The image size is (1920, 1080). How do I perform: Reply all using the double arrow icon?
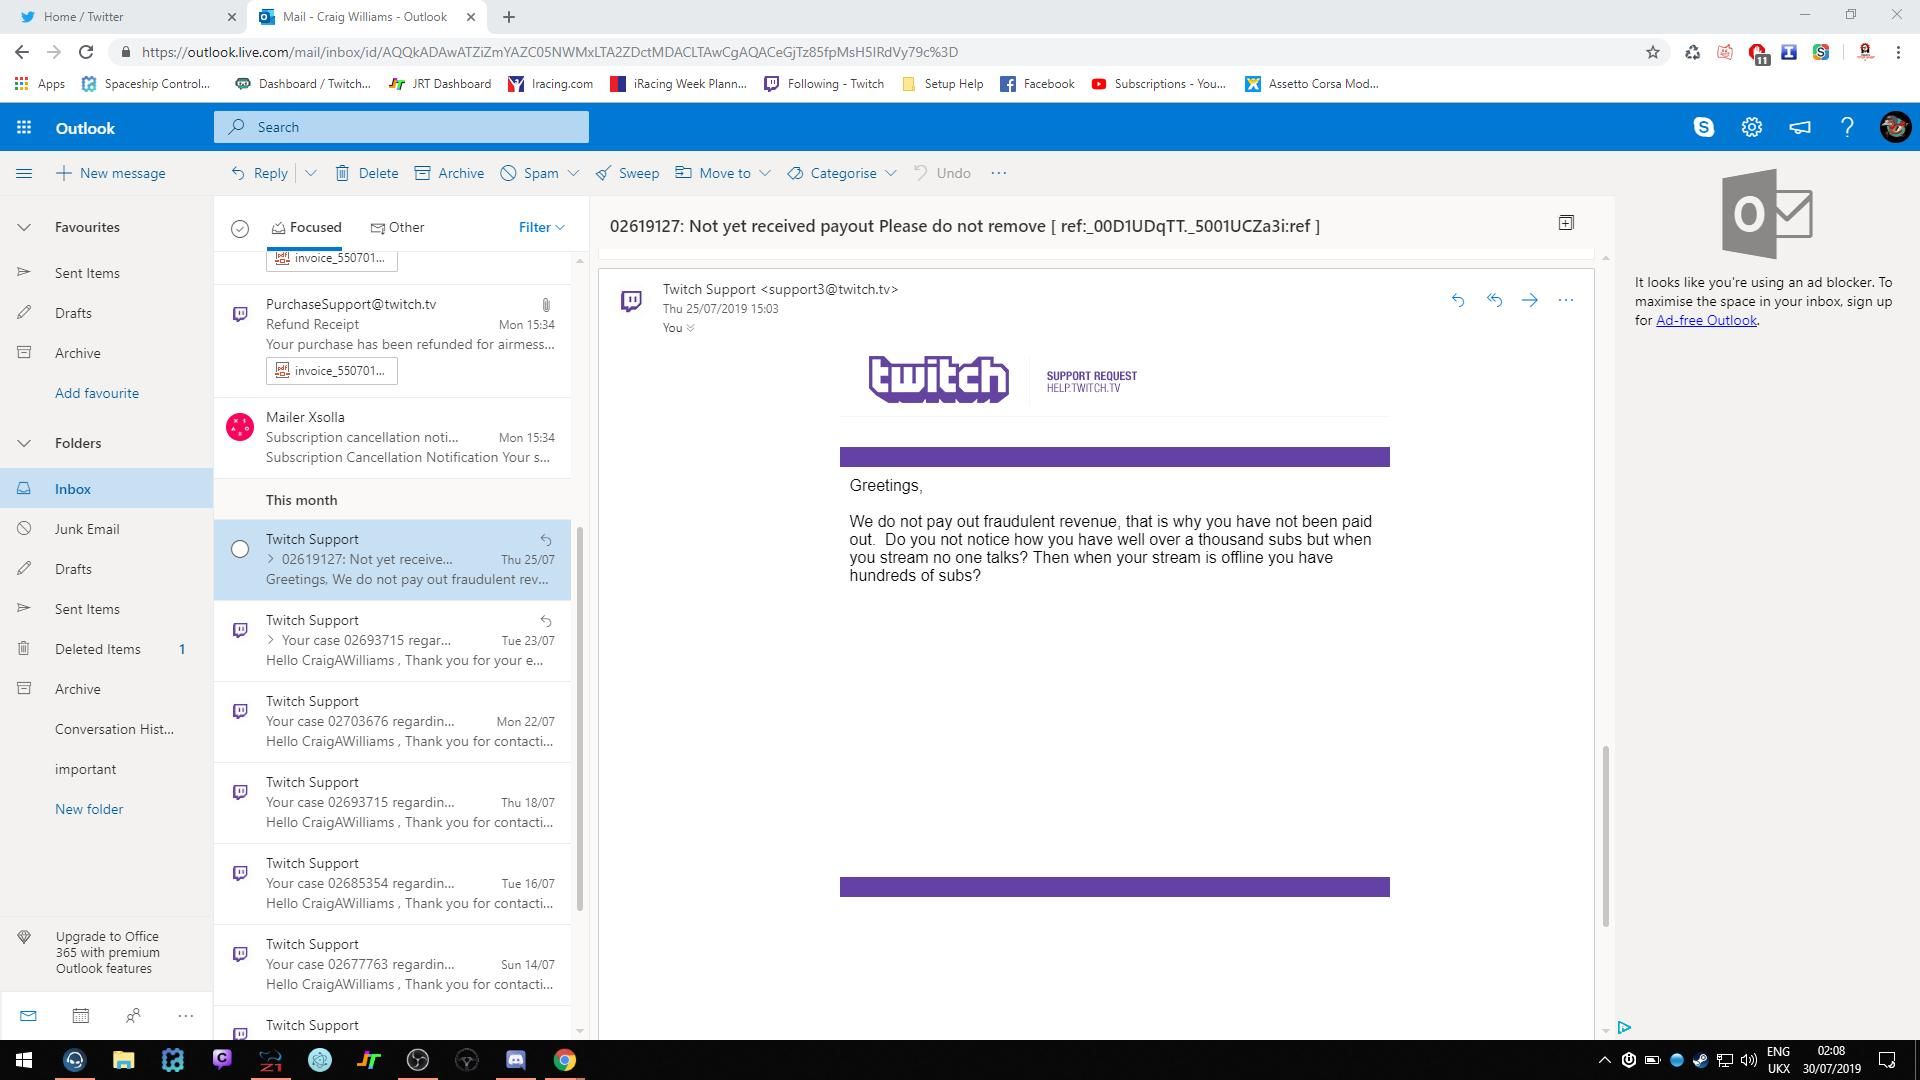click(1494, 300)
